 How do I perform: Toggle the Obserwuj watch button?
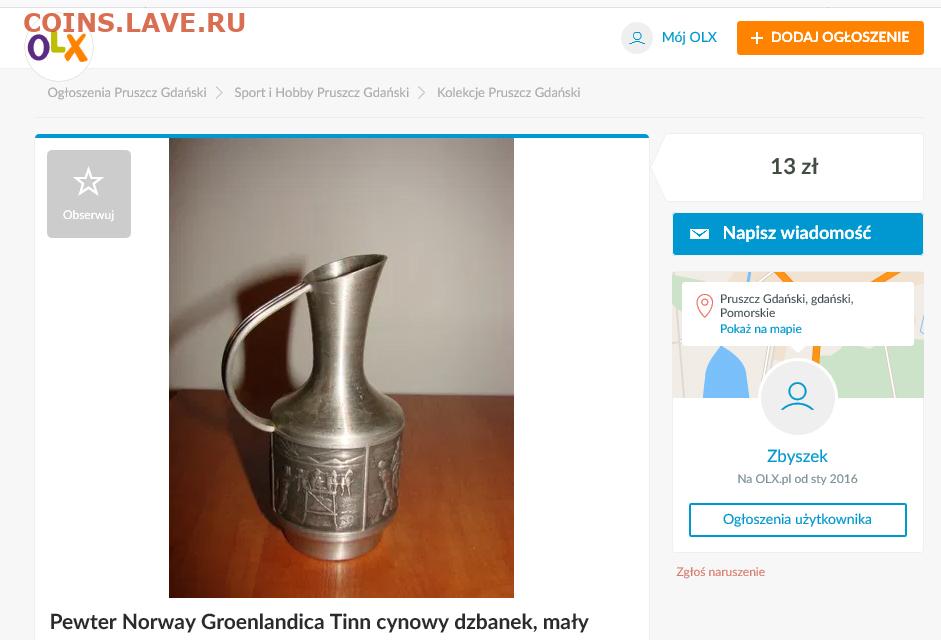[89, 194]
